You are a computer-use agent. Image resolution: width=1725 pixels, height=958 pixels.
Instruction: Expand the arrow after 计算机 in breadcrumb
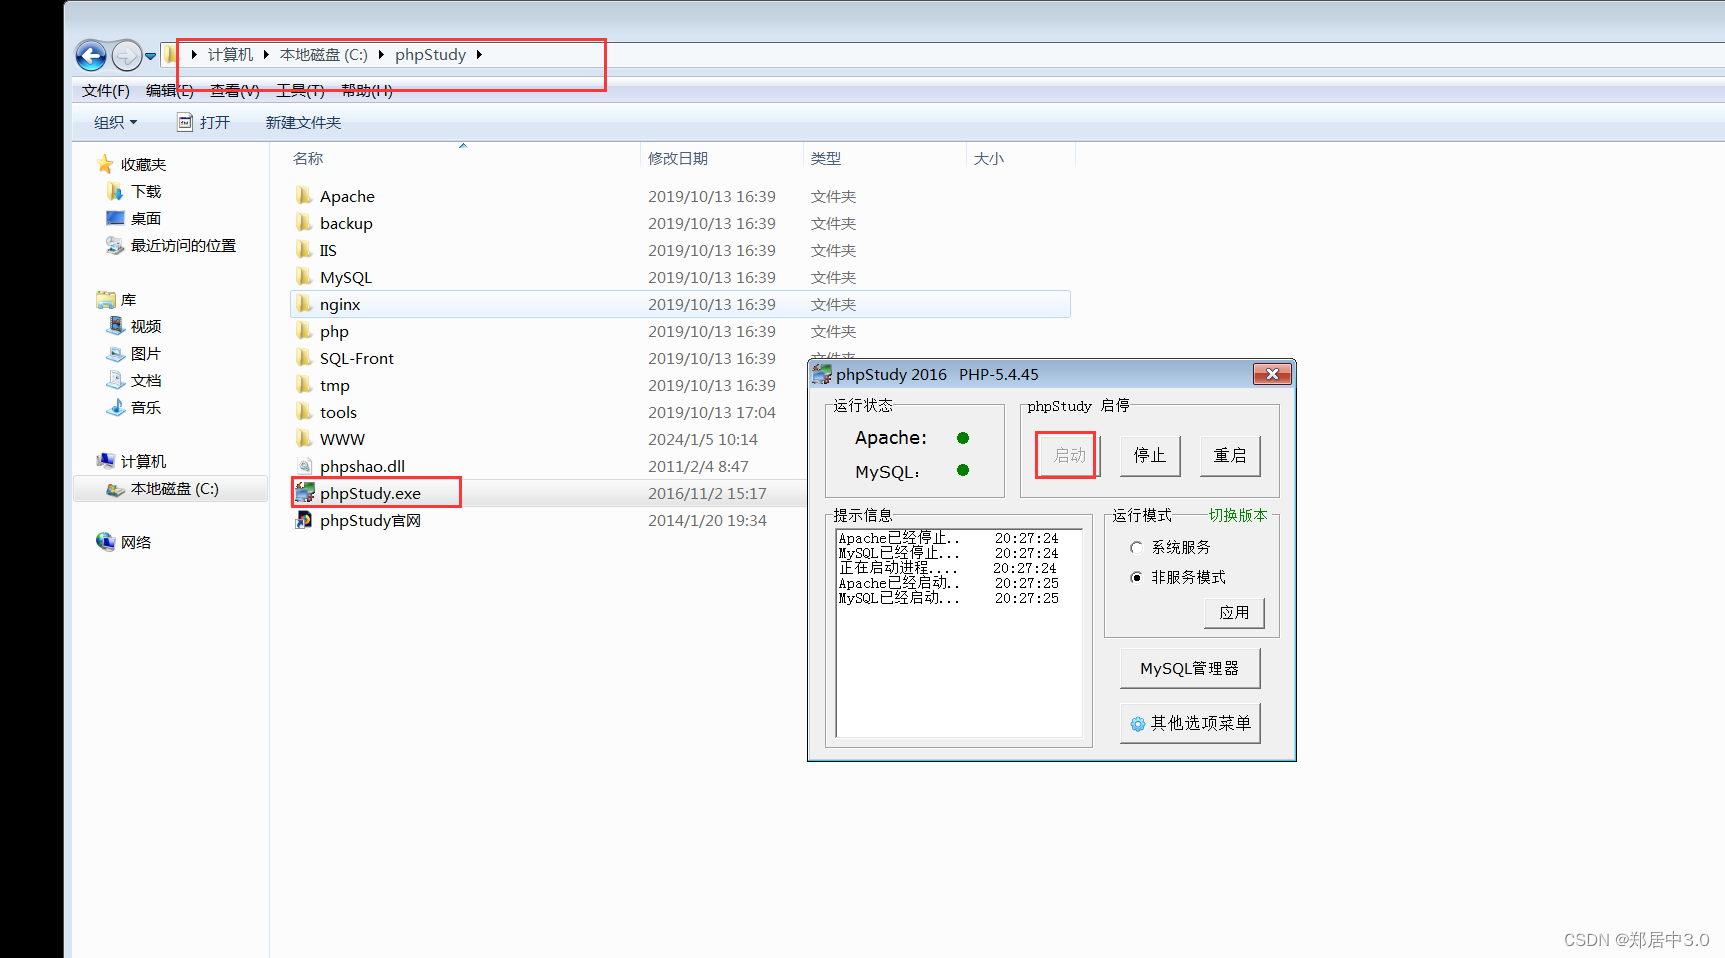[x=266, y=55]
